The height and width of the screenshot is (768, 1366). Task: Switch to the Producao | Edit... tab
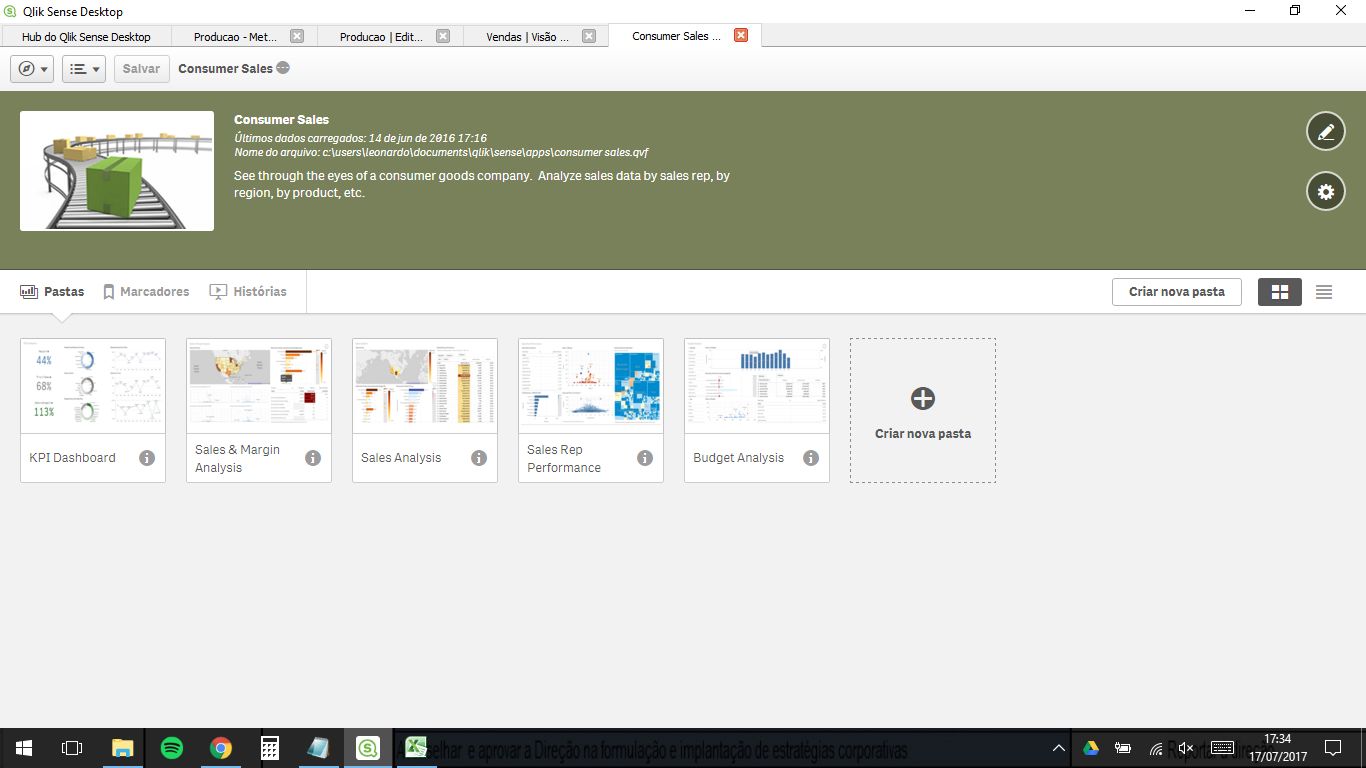[381, 36]
